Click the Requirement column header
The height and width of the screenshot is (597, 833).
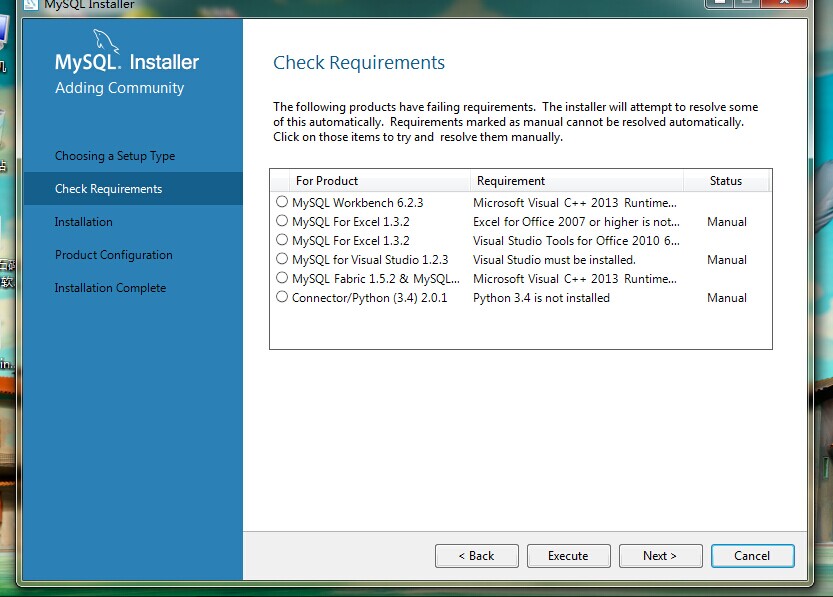[577, 181]
